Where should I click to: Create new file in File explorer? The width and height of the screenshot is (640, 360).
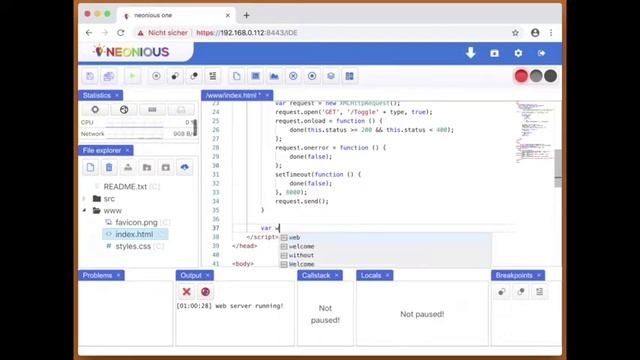click(x=90, y=167)
